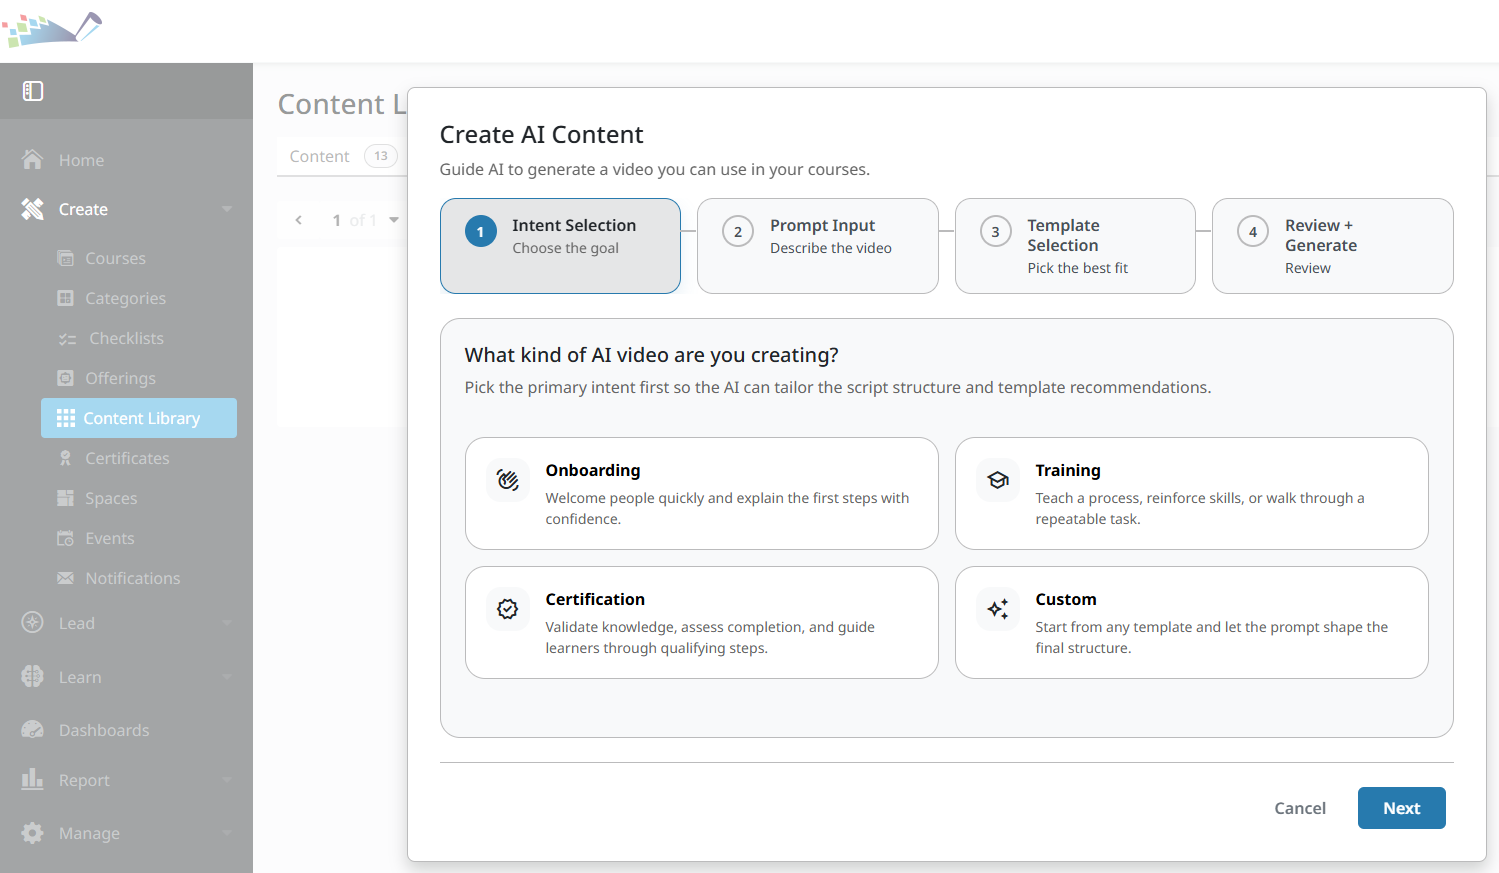
Task: Click the 13 count badge
Action: (x=381, y=156)
